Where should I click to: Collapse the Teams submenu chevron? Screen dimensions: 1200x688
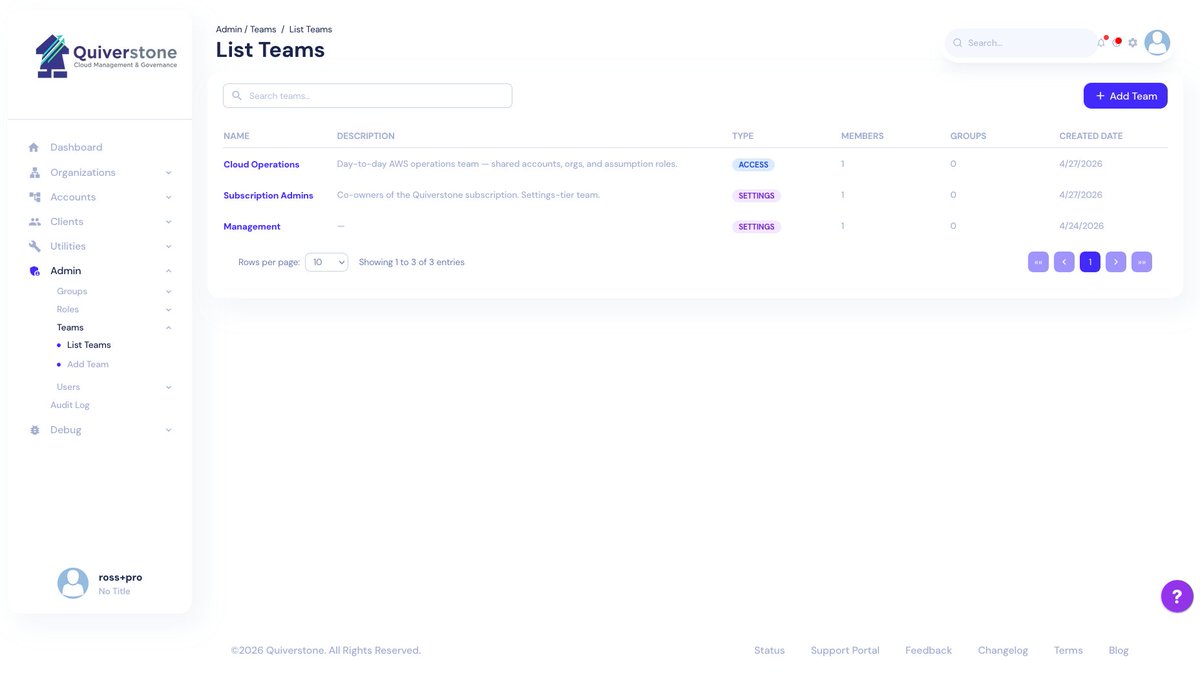pyautogui.click(x=168, y=328)
